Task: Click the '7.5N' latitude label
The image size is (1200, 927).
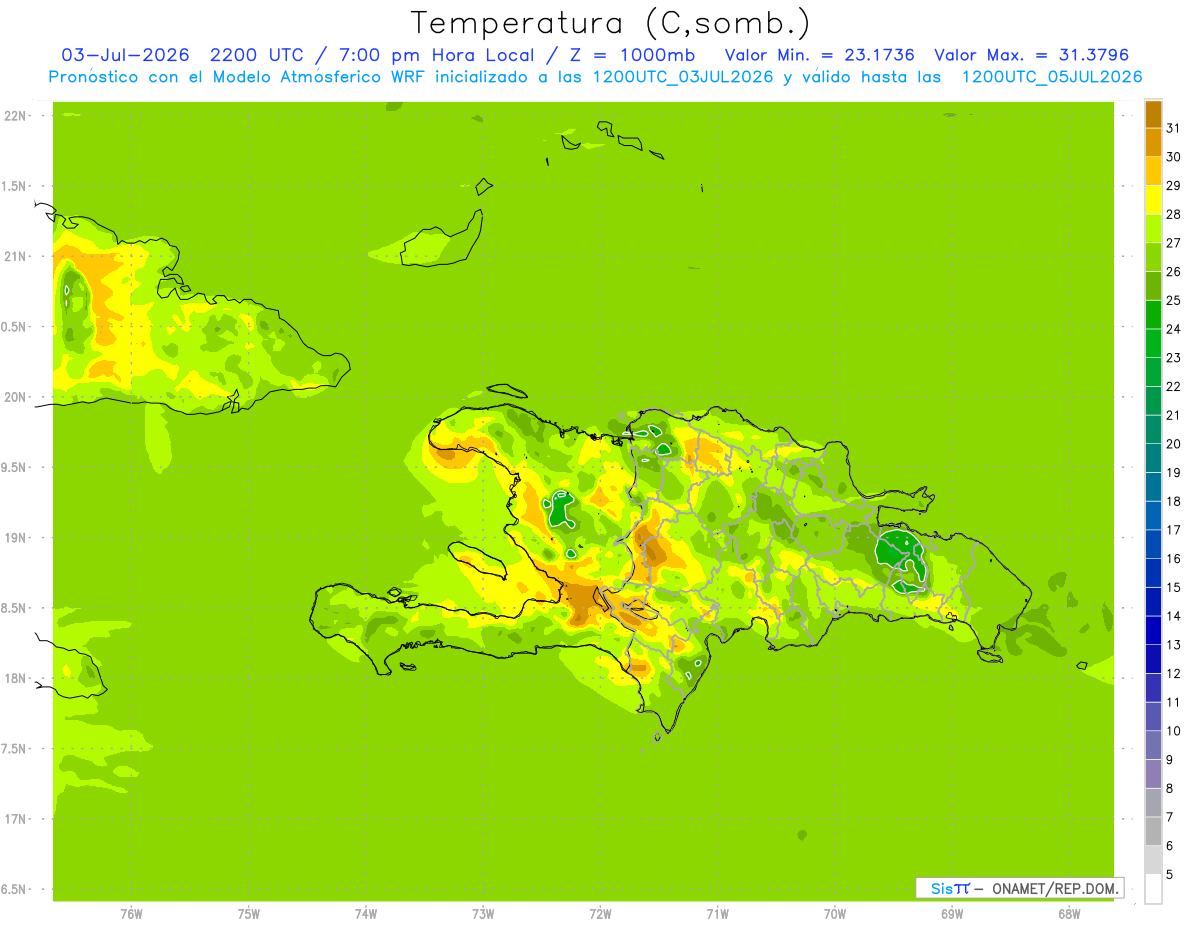Action: click(x=14, y=749)
